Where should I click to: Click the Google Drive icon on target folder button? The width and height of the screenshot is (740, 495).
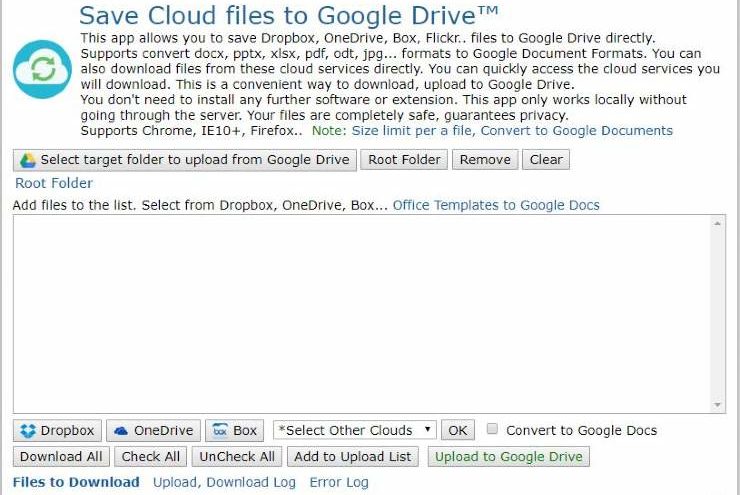click(x=27, y=160)
